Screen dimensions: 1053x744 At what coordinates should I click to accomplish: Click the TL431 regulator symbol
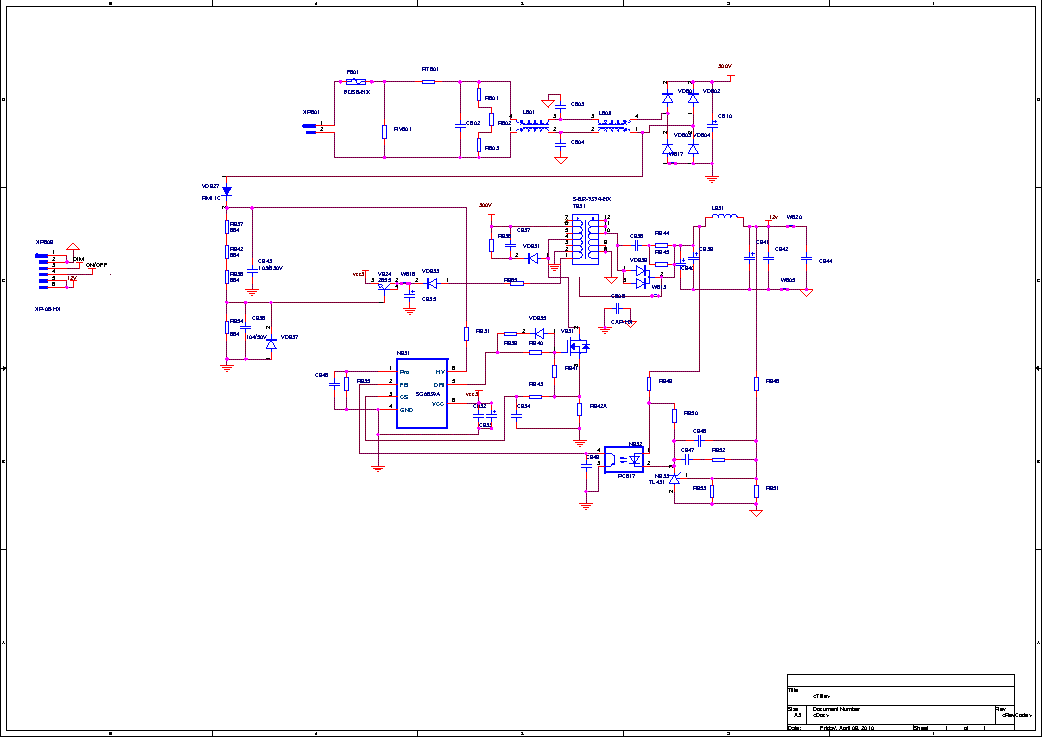[x=673, y=482]
